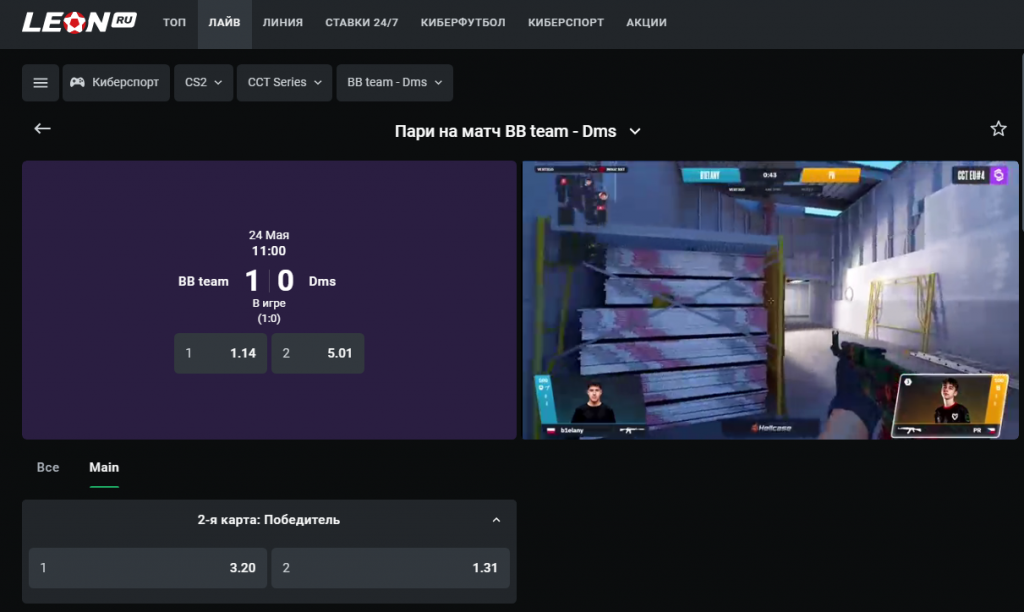1024x612 pixels.
Task: Open the ЛИНИЯ navigation tab
Action: click(283, 22)
